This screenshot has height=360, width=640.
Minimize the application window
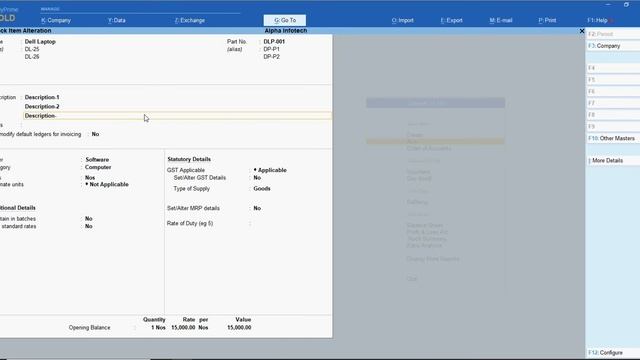(x=608, y=4)
